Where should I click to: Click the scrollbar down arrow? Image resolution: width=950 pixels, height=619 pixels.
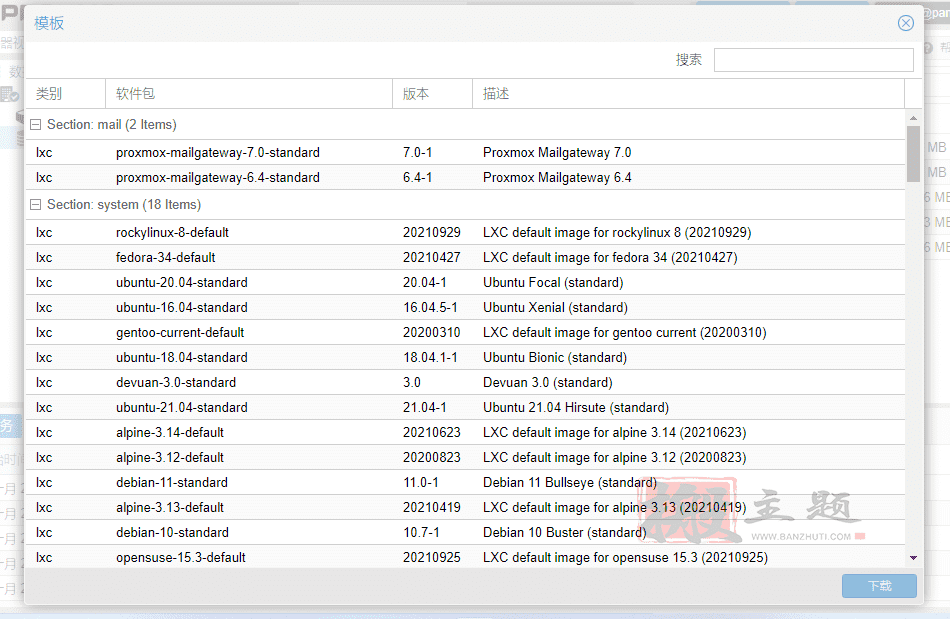pos(913,558)
